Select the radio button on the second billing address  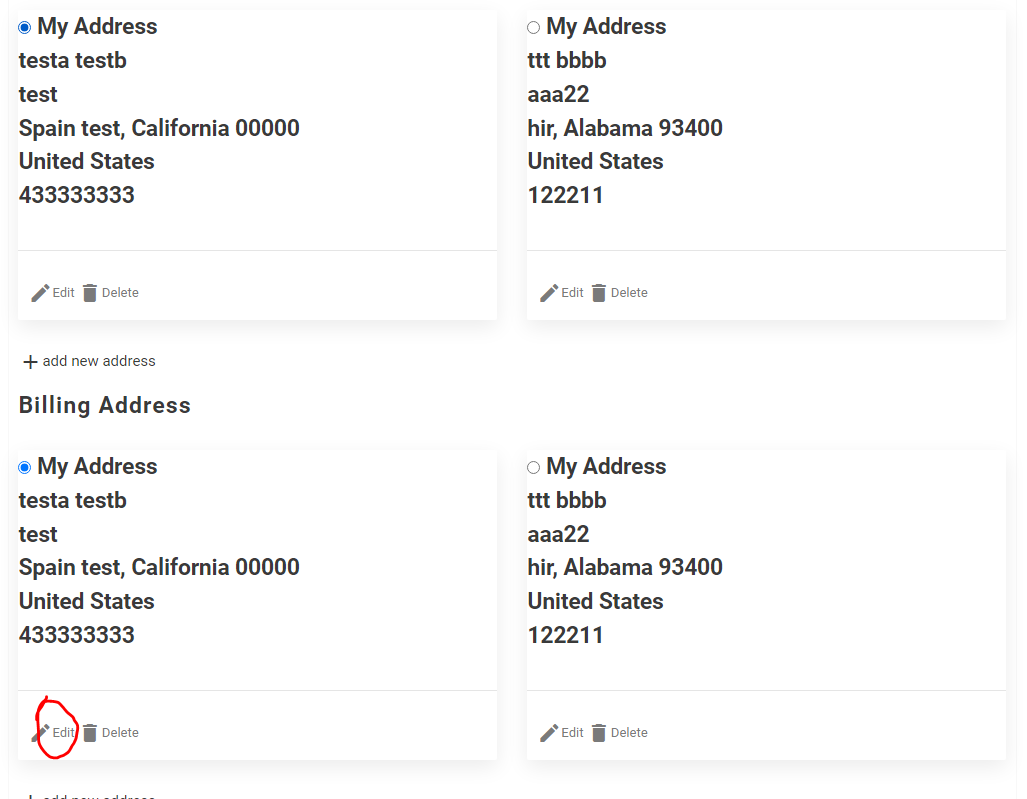[533, 467]
